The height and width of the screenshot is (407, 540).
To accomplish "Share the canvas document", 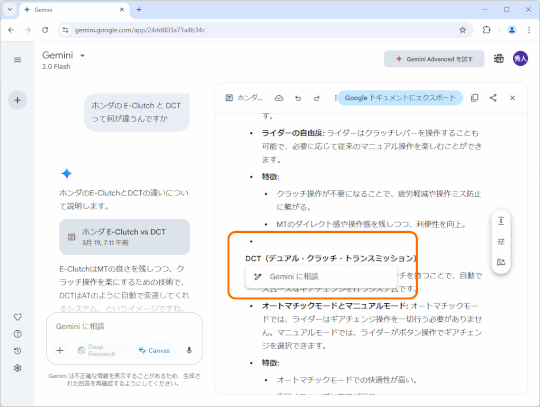I will click(x=493, y=98).
